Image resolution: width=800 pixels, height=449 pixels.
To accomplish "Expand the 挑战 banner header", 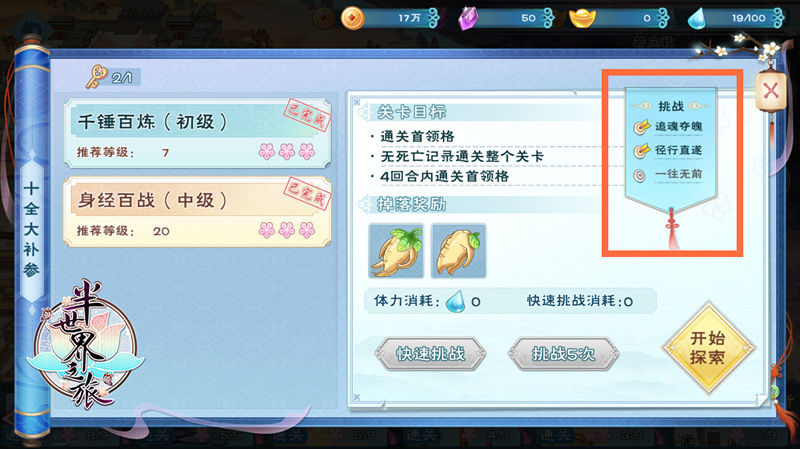I will 670,106.
